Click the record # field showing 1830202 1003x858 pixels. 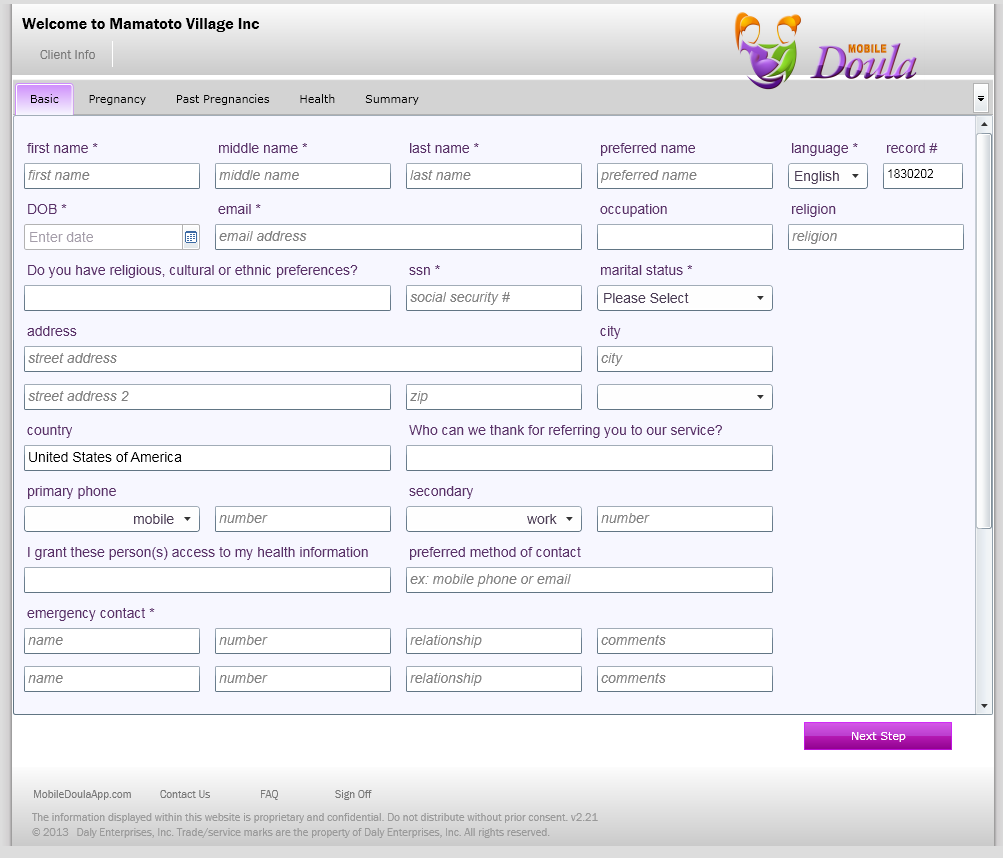click(922, 176)
